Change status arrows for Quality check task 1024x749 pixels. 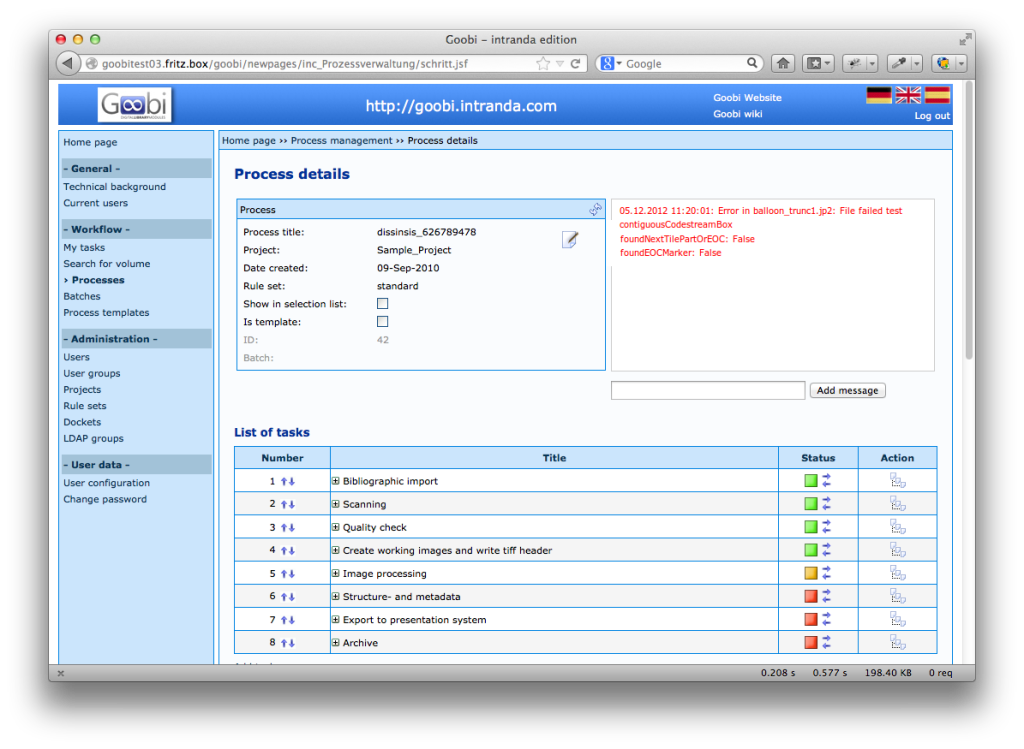click(827, 526)
